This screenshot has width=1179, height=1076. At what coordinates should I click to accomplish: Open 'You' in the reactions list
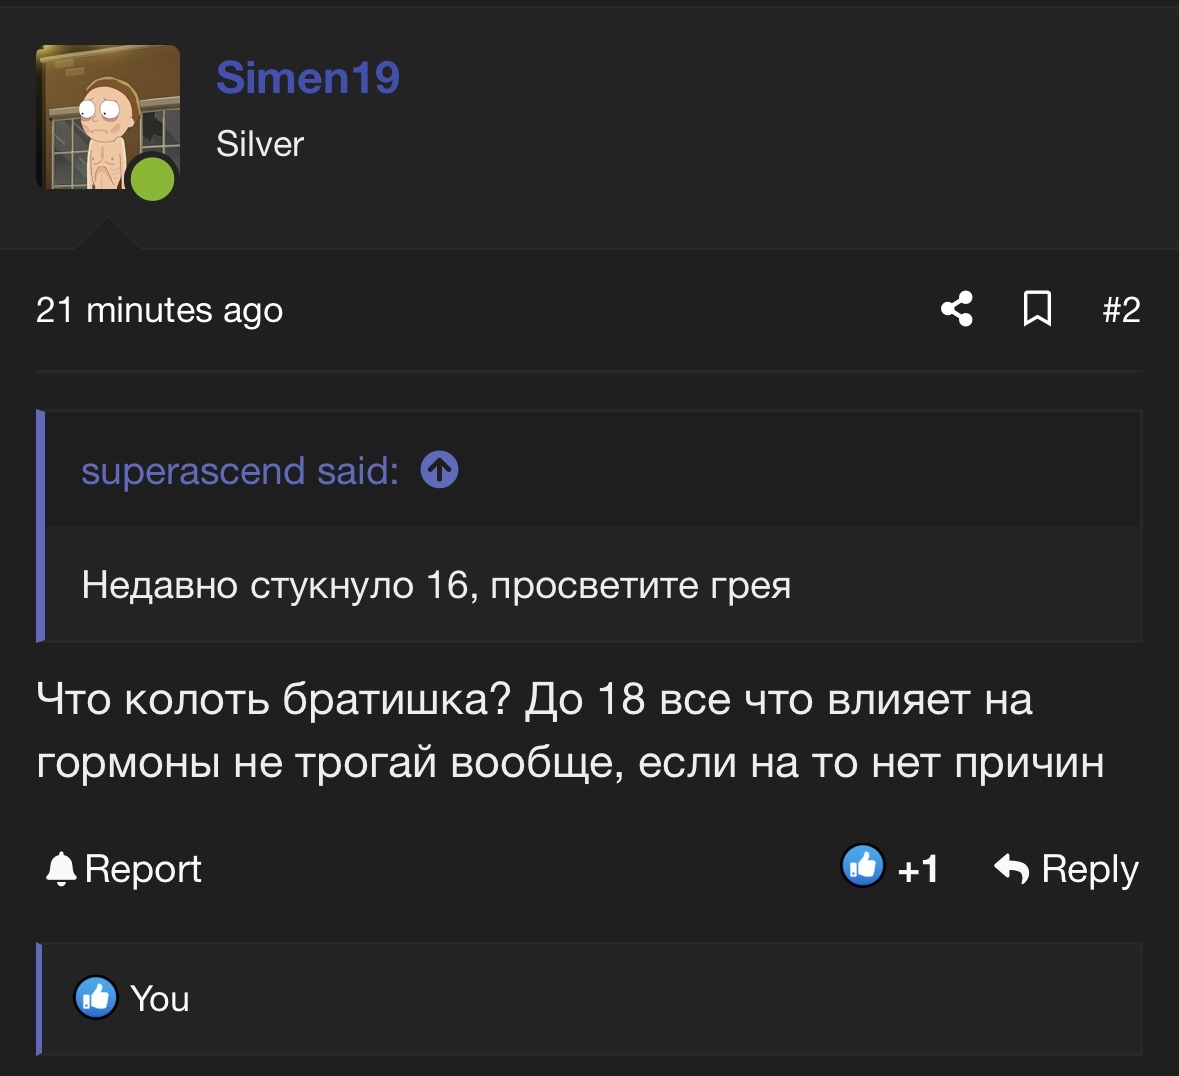[x=159, y=999]
